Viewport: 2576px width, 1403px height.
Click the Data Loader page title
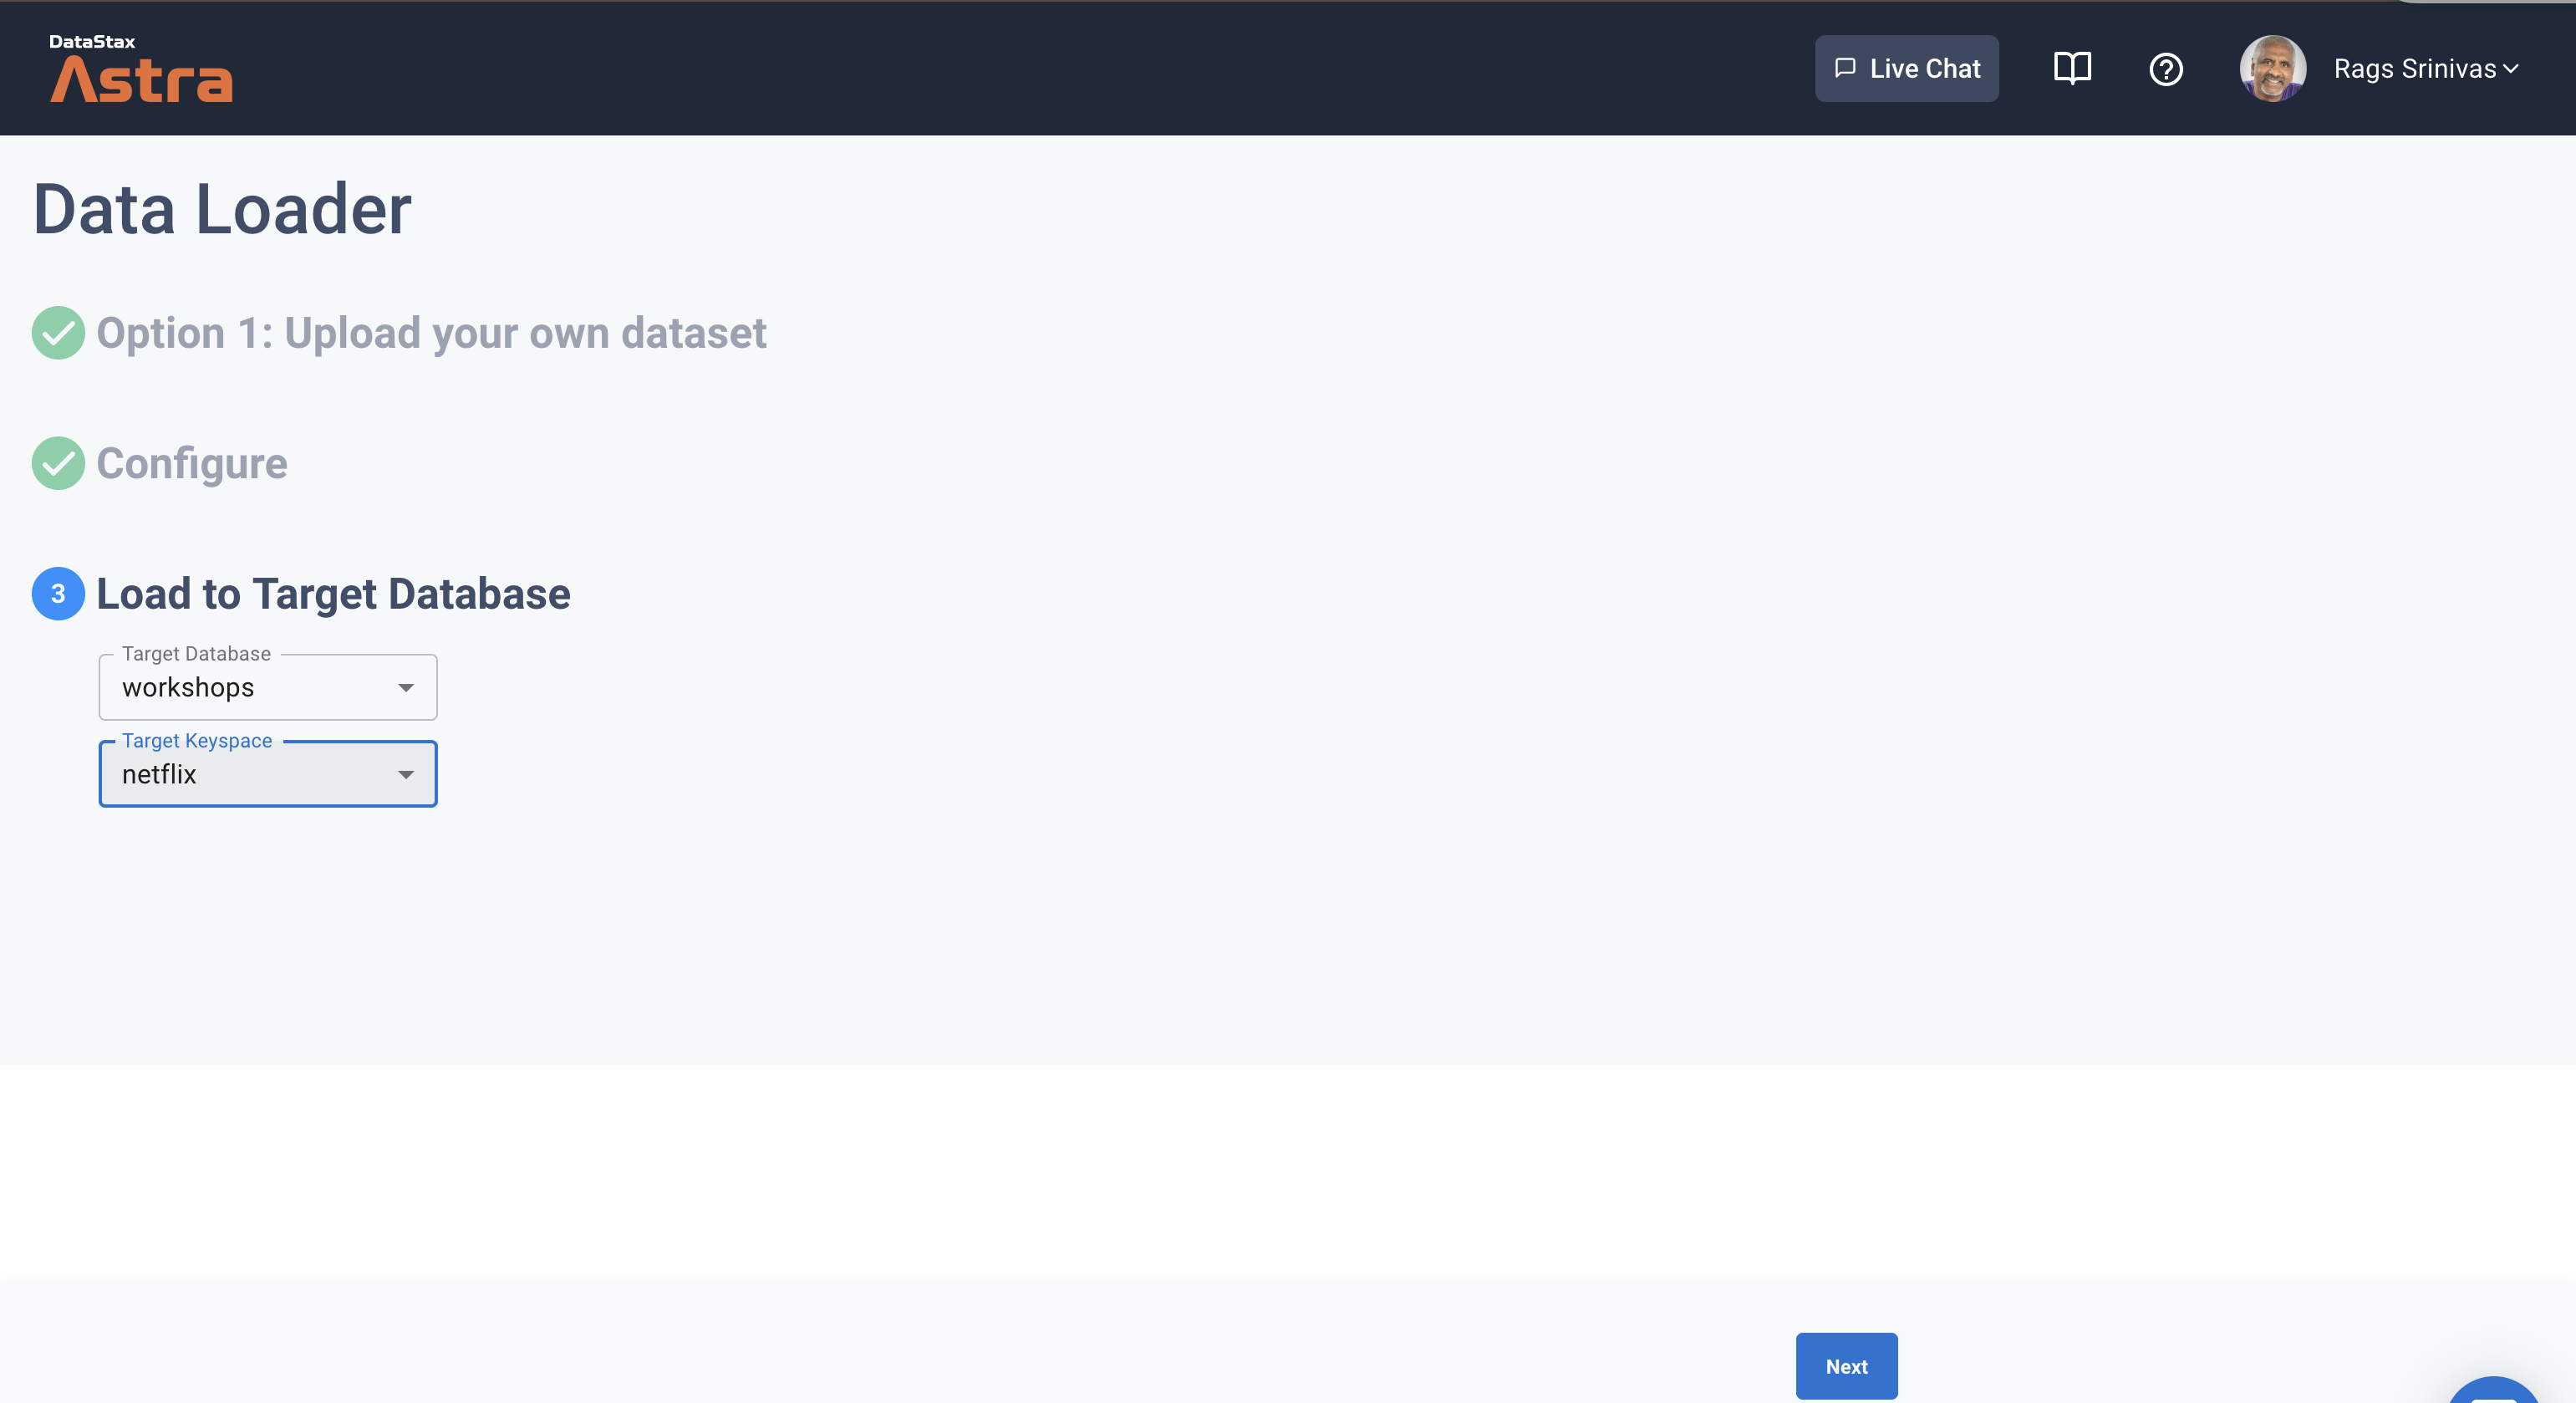coord(222,209)
